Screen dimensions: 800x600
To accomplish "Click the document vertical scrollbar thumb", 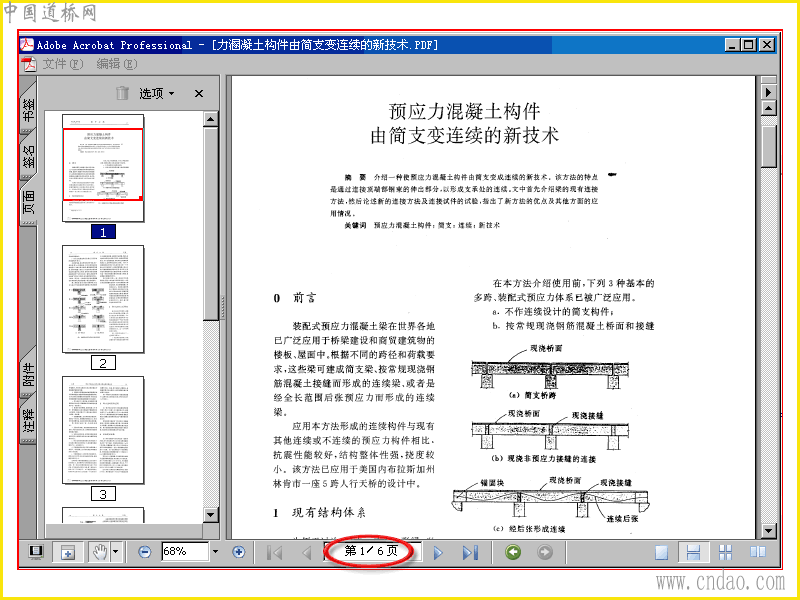I will tap(768, 144).
